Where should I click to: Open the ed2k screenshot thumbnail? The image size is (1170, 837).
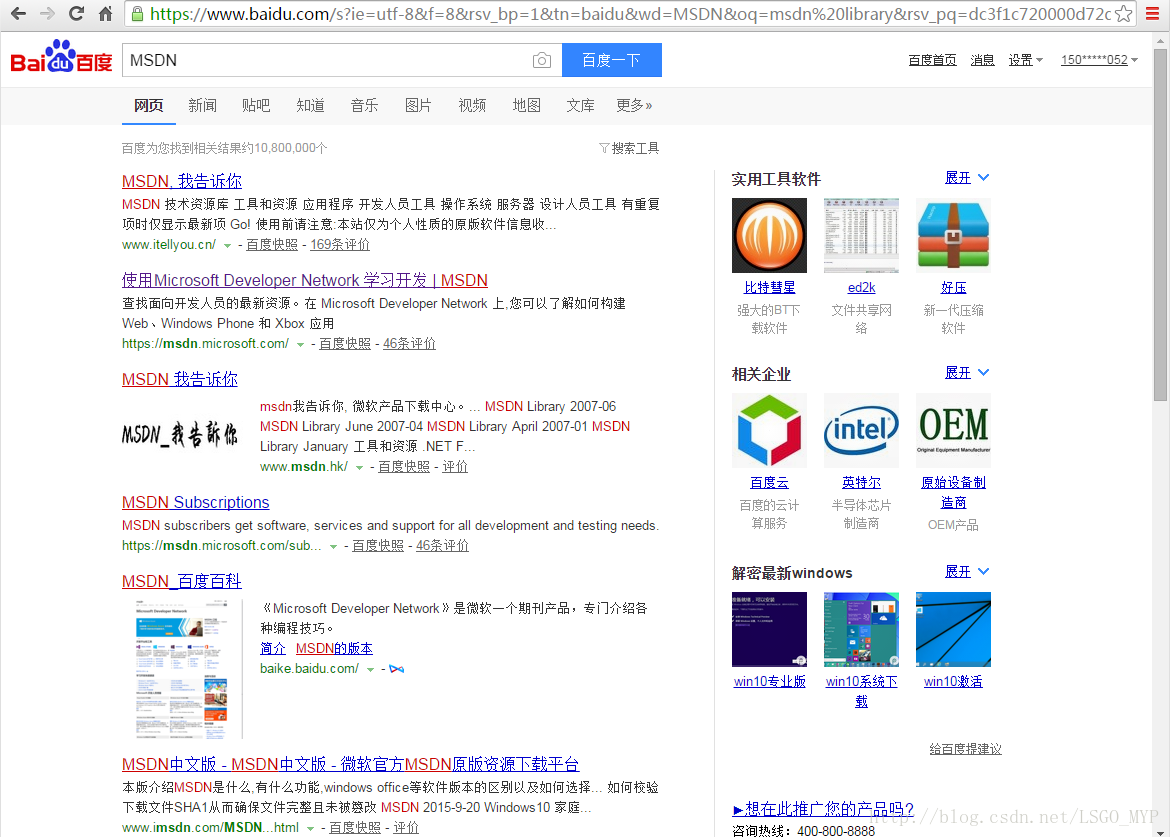click(861, 235)
